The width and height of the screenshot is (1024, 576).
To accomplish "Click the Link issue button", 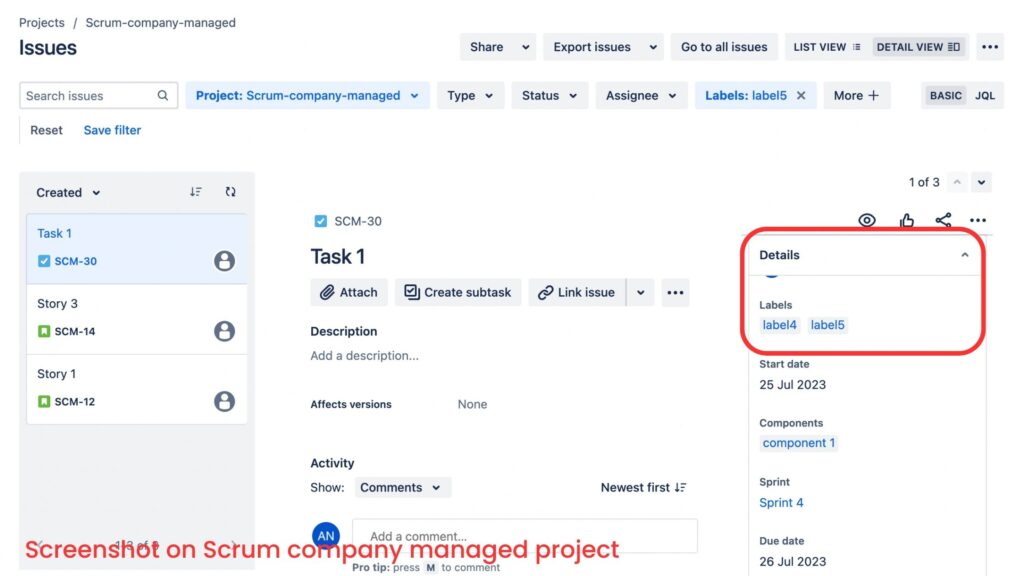I will pos(577,293).
